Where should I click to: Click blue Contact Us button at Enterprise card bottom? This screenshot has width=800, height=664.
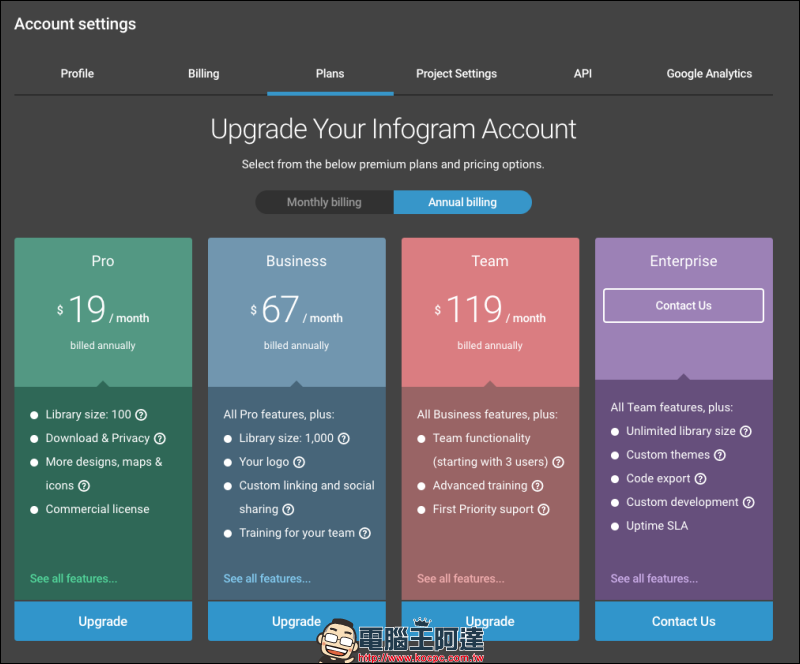pyautogui.click(x=684, y=621)
